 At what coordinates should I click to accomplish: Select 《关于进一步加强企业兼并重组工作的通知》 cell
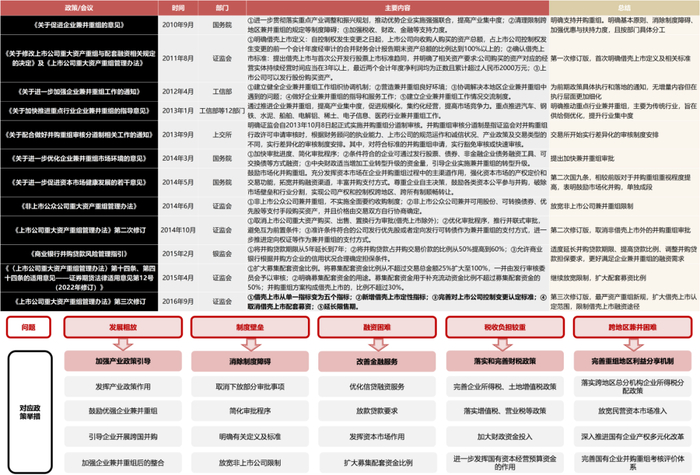79,92
